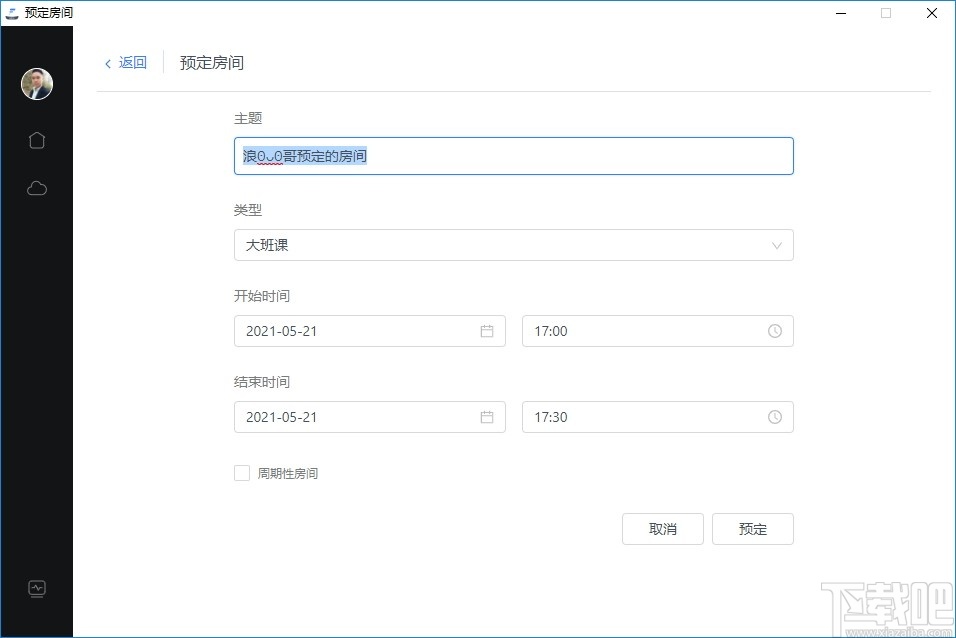Open the cloud storage icon
This screenshot has height=638, width=956.
pyautogui.click(x=37, y=188)
